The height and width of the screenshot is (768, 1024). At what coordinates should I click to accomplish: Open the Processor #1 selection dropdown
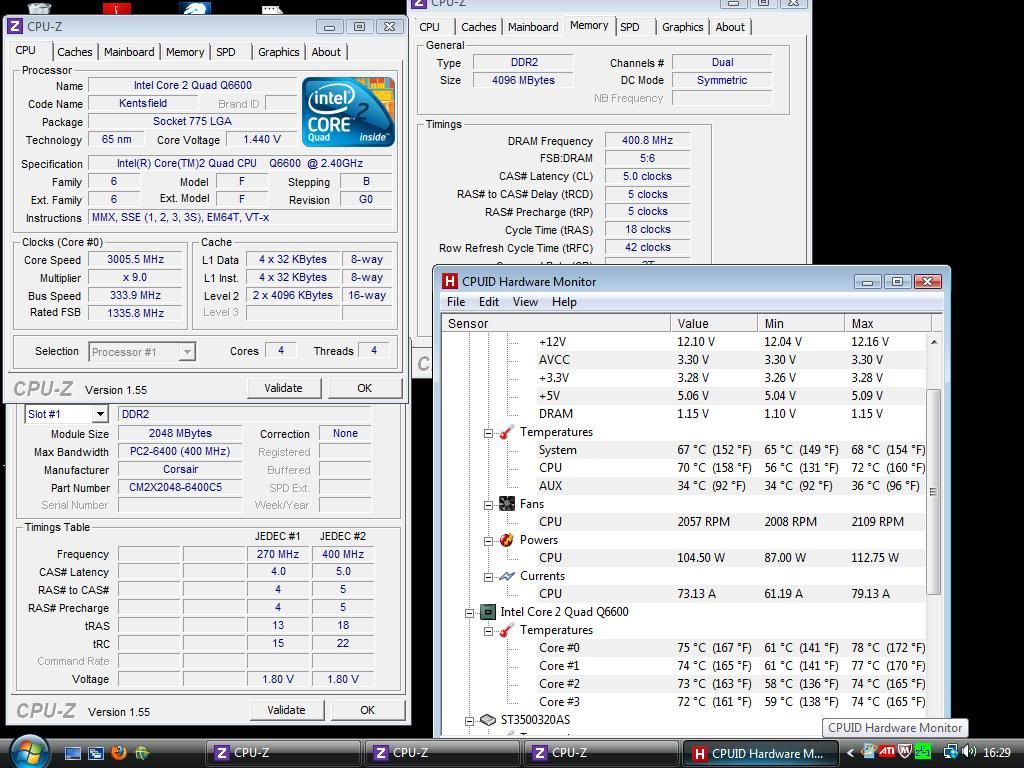(187, 352)
